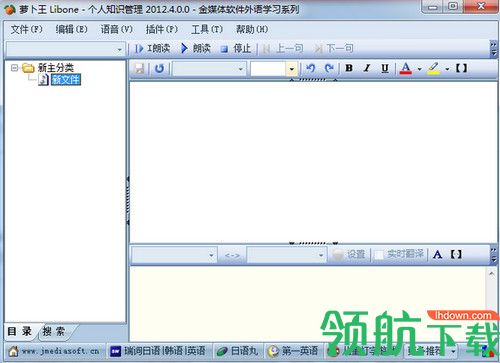Open the font name combo box
Viewport: 500px width, 363px height.
[x=209, y=69]
